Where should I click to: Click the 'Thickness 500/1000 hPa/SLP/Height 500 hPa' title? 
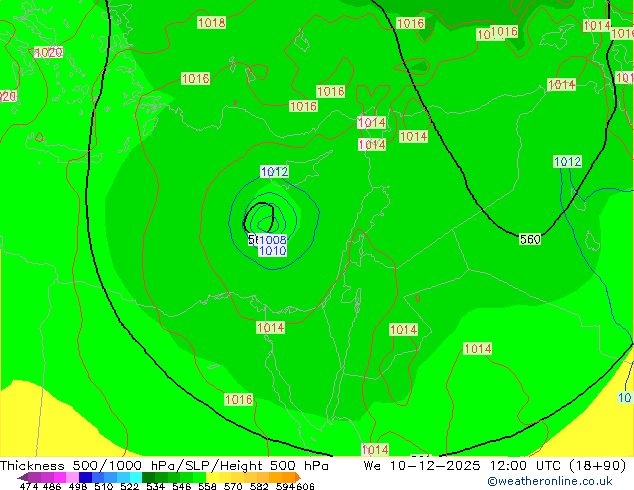[164, 466]
